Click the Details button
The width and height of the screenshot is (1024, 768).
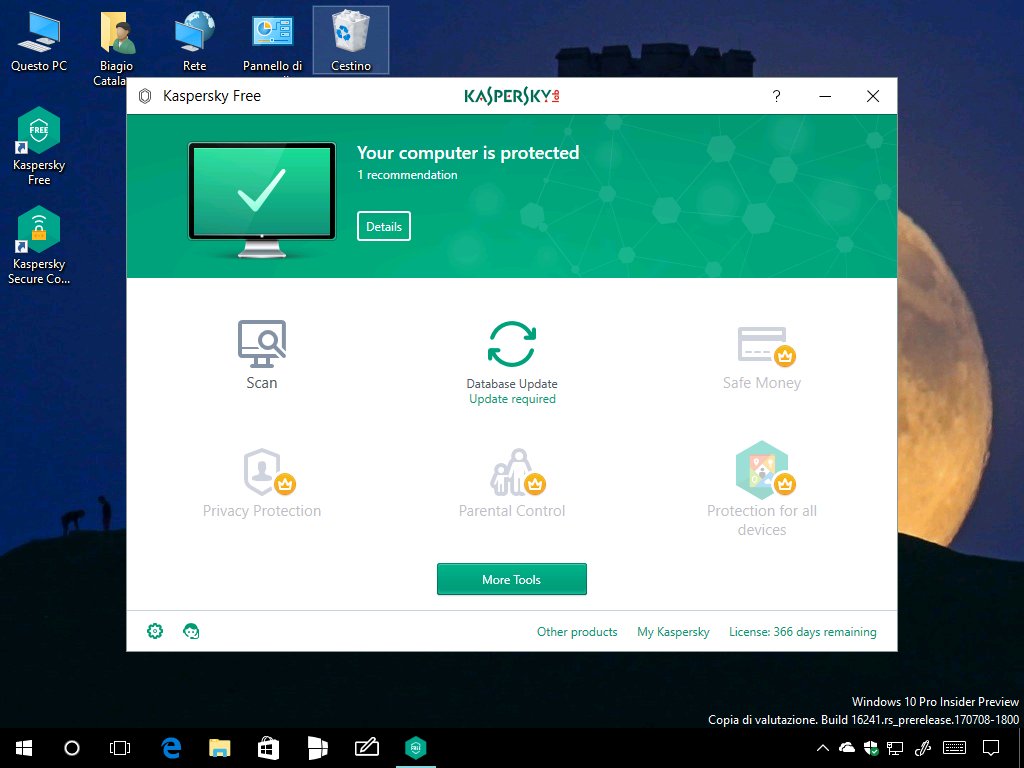pyautogui.click(x=384, y=226)
